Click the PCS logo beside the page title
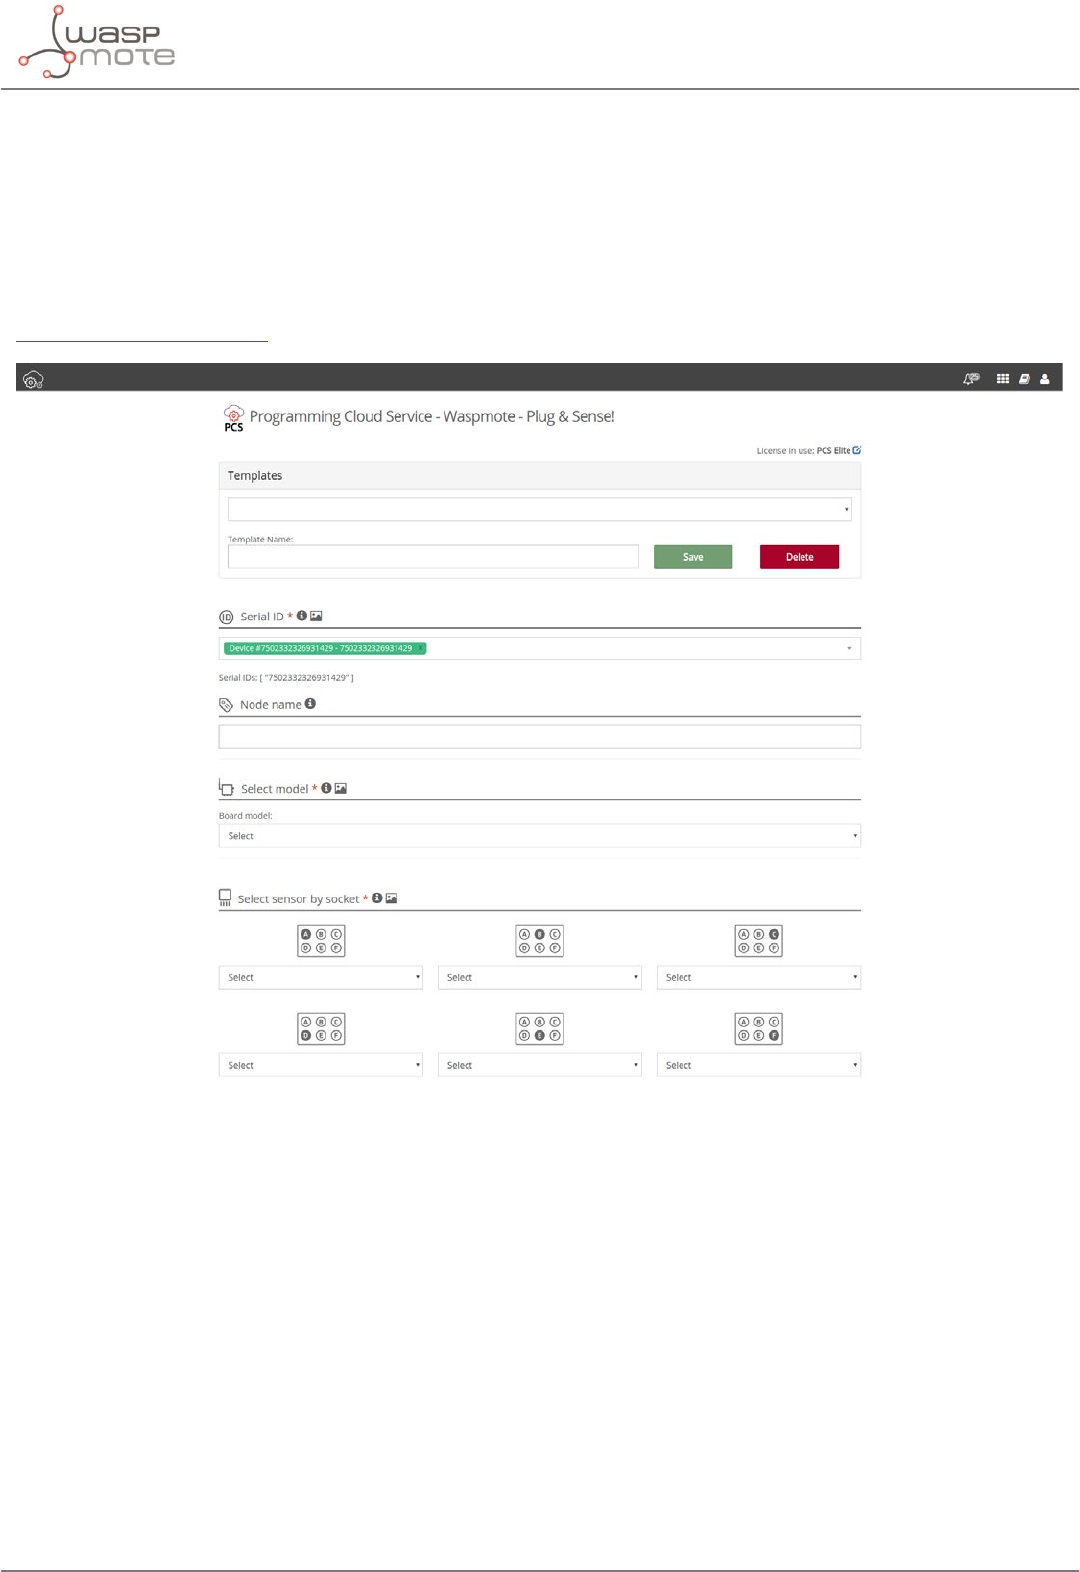This screenshot has width=1080, height=1572. click(233, 418)
